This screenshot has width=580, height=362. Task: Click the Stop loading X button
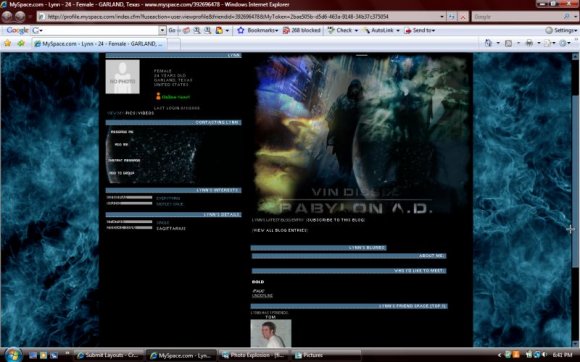point(463,17)
